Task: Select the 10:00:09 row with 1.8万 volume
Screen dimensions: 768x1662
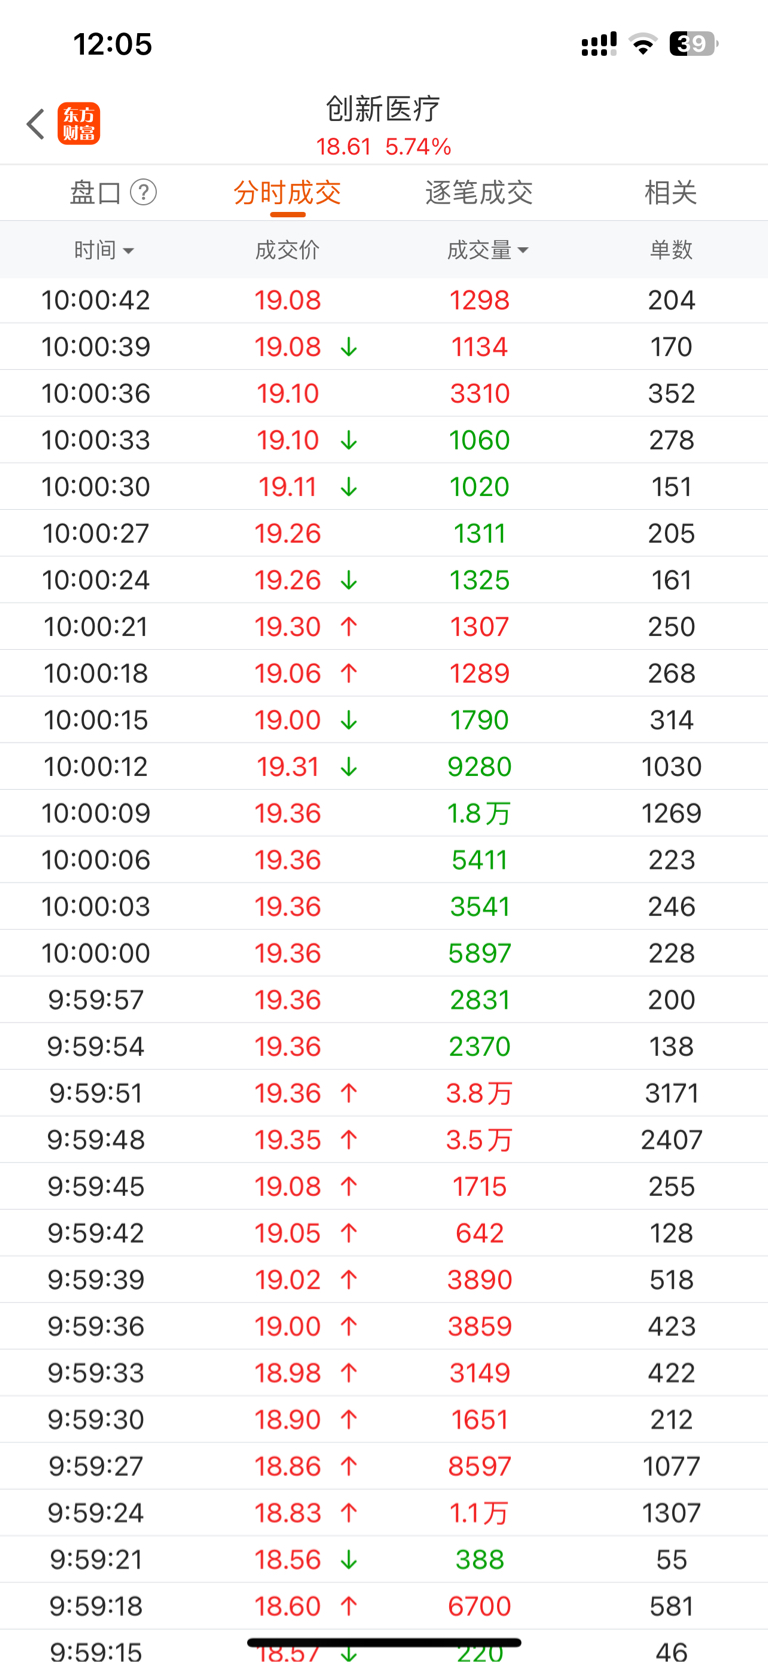Action: click(384, 813)
